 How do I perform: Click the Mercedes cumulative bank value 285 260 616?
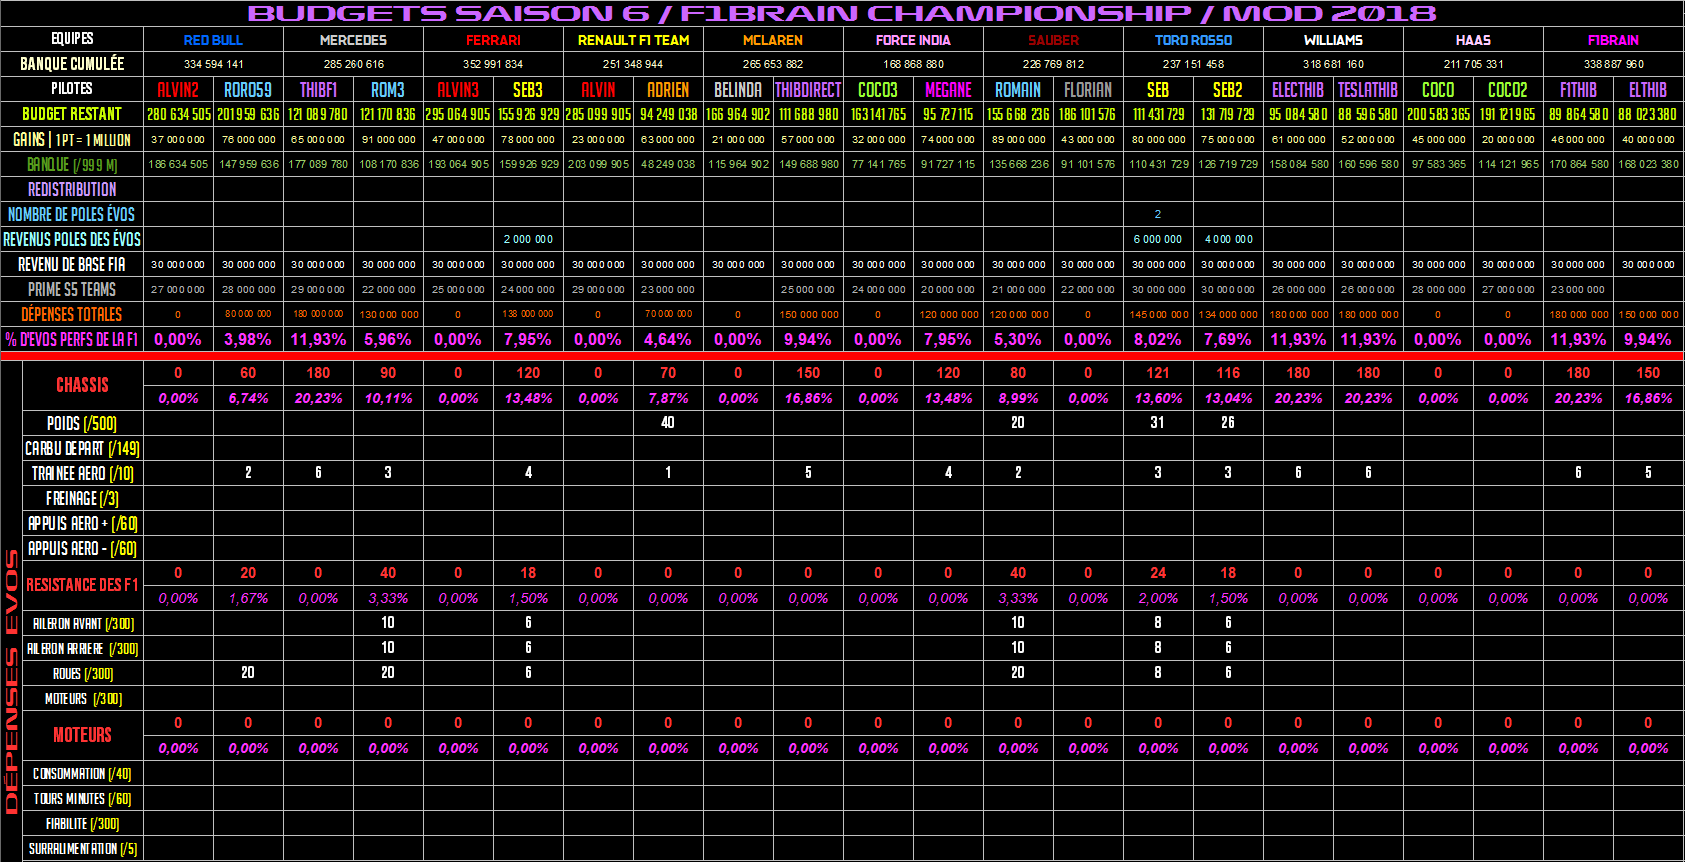coord(353,64)
